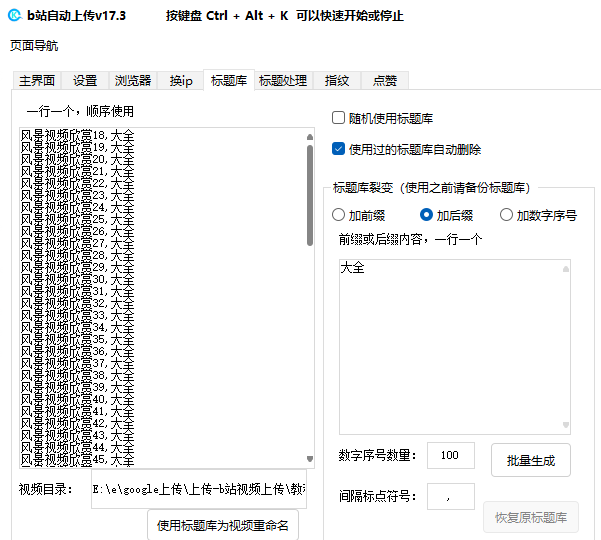Click the 视频目录 path field

198,491
